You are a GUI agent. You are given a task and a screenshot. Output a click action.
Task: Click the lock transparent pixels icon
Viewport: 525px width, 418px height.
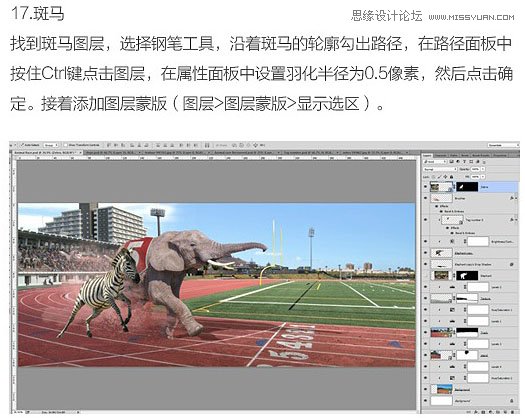(433, 177)
